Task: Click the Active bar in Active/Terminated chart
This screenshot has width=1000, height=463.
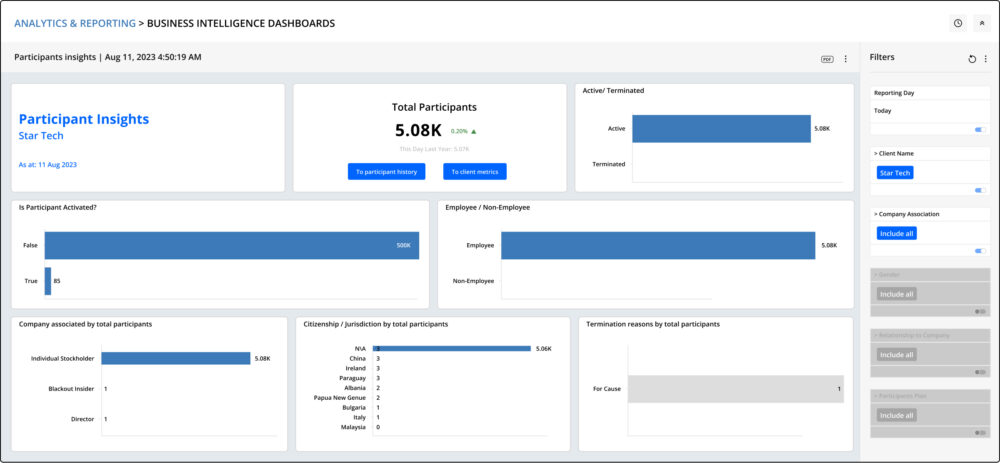Action: click(721, 129)
